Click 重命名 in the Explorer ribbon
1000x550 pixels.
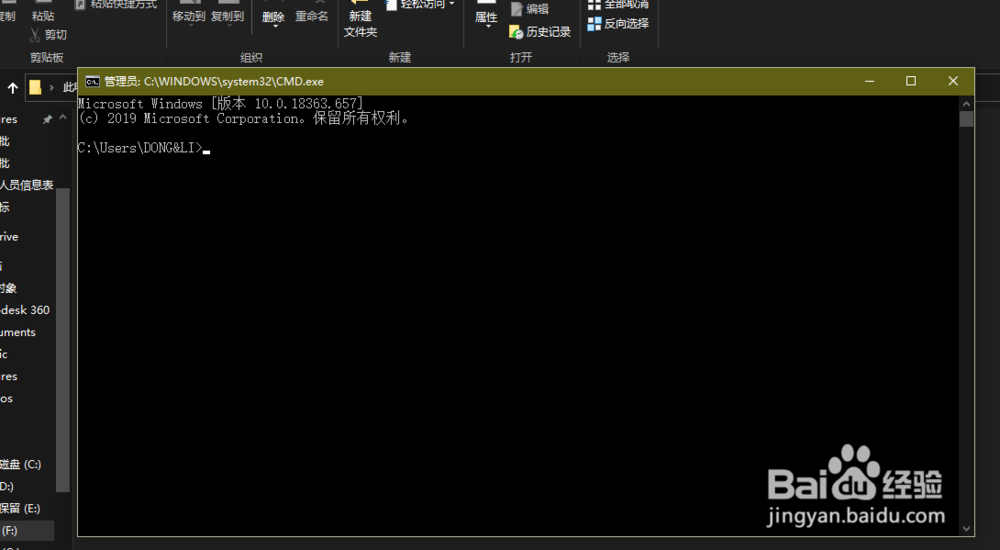312,16
